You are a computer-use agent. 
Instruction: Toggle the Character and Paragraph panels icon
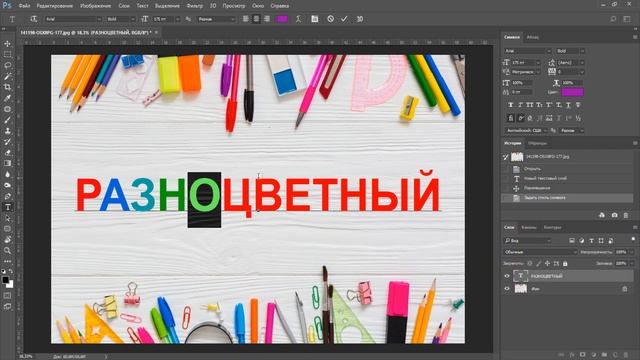tap(315, 19)
